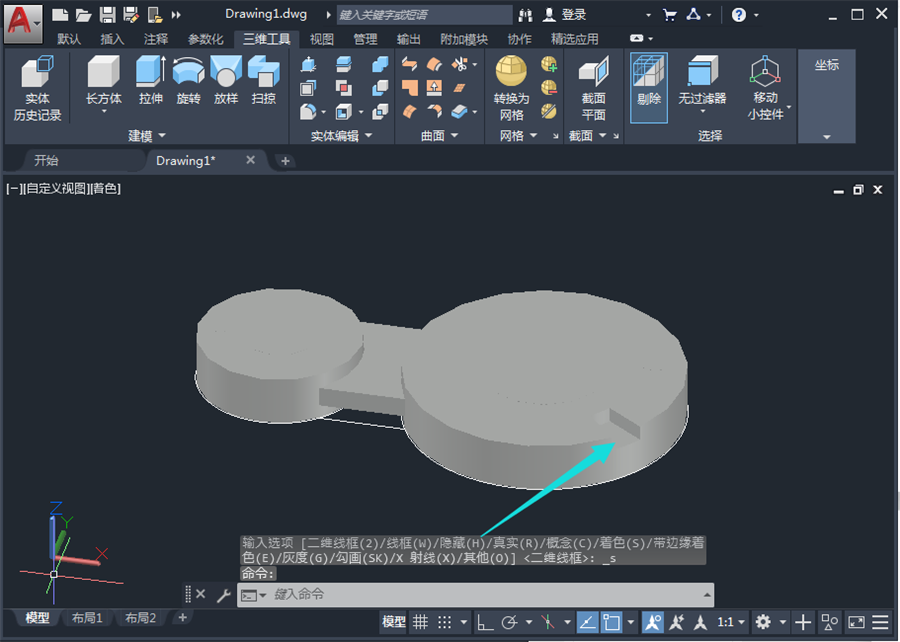Screen dimensions: 900x642
Task: Toggle polar tracking in status bar
Action: [509, 622]
